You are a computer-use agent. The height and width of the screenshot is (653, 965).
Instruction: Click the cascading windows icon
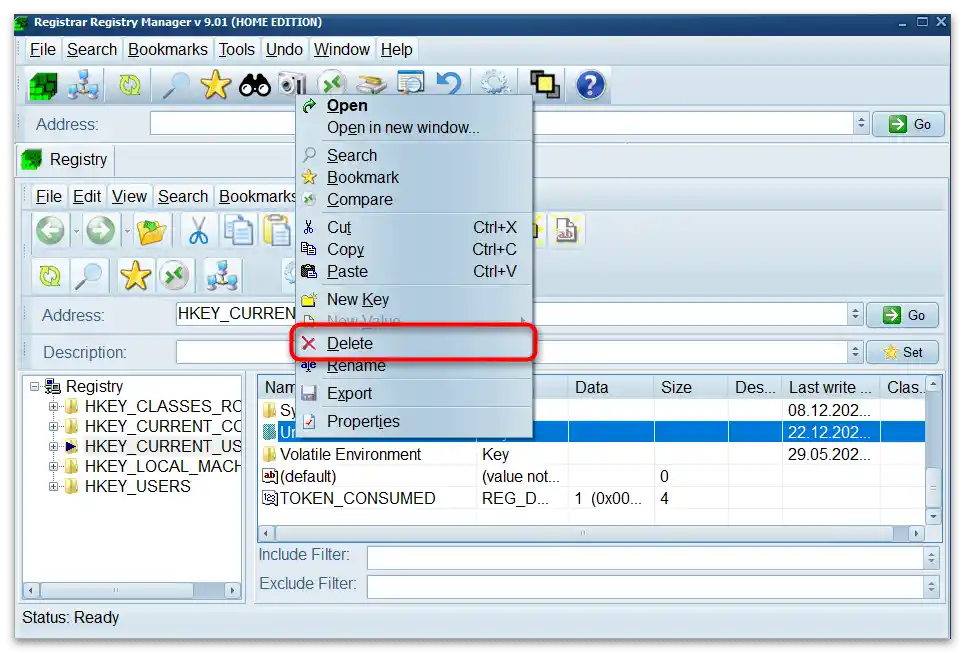point(545,85)
